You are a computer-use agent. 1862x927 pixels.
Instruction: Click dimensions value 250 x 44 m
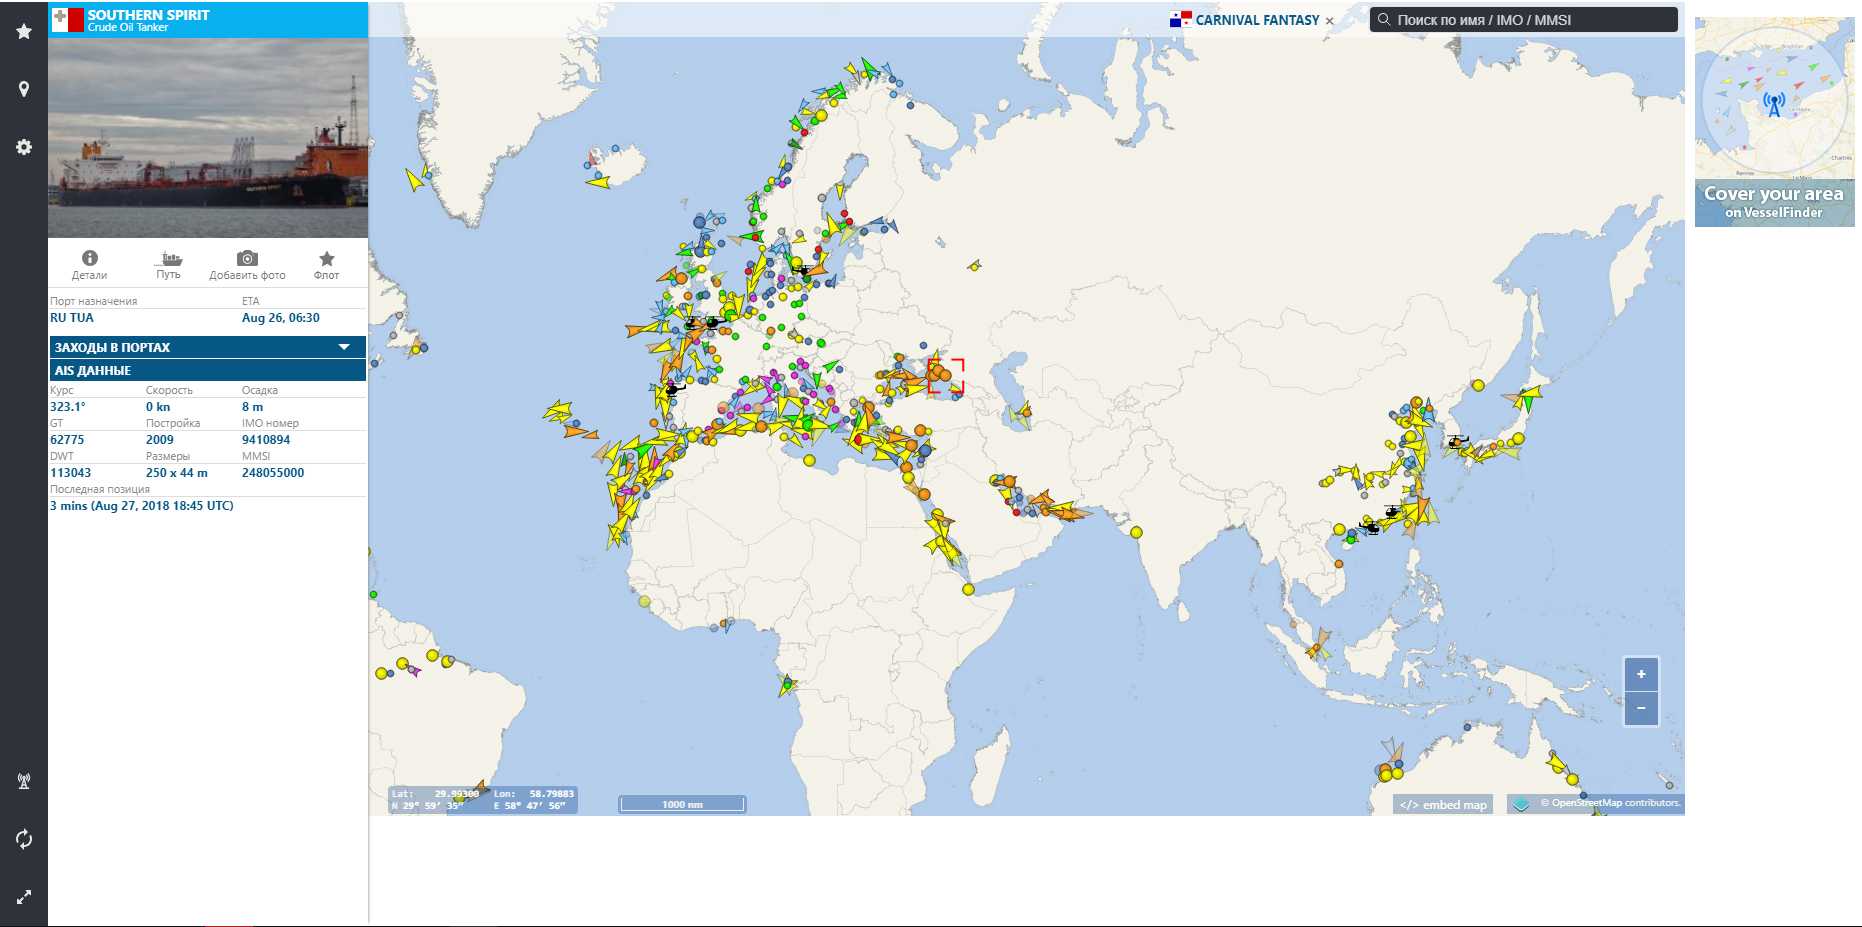tap(177, 473)
